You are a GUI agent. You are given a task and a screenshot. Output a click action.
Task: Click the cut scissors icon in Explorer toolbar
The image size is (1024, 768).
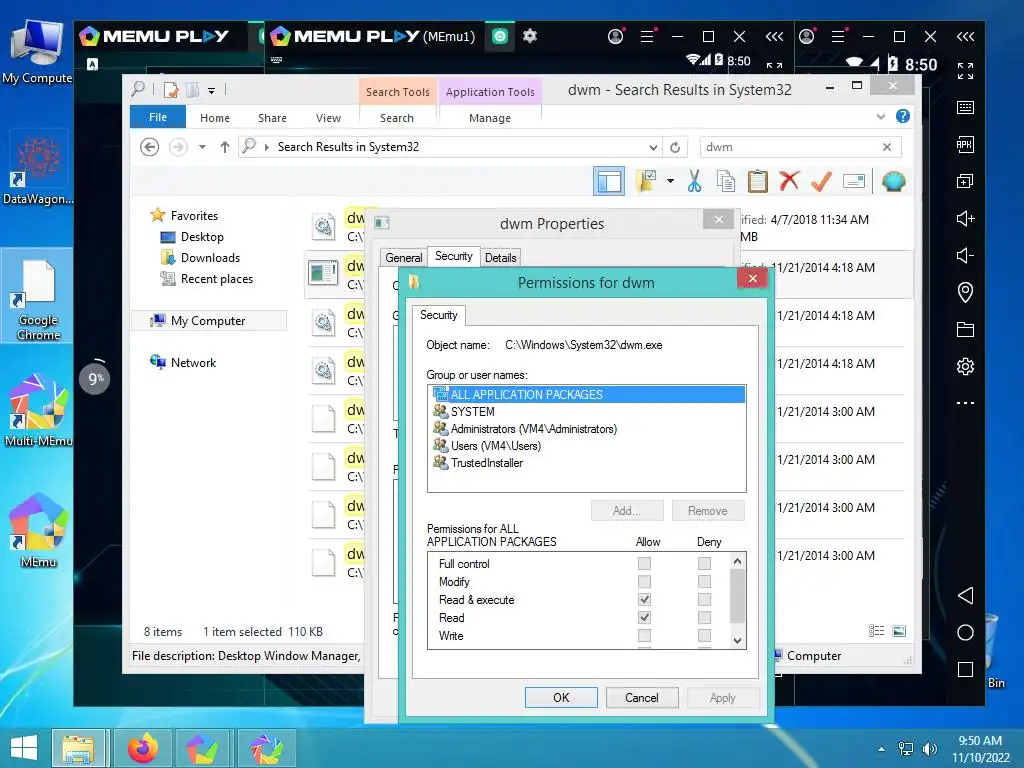click(694, 181)
